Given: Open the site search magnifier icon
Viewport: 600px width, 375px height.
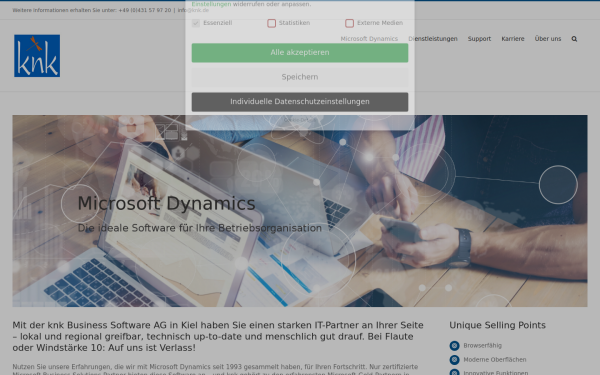Looking at the screenshot, I should tap(574, 39).
